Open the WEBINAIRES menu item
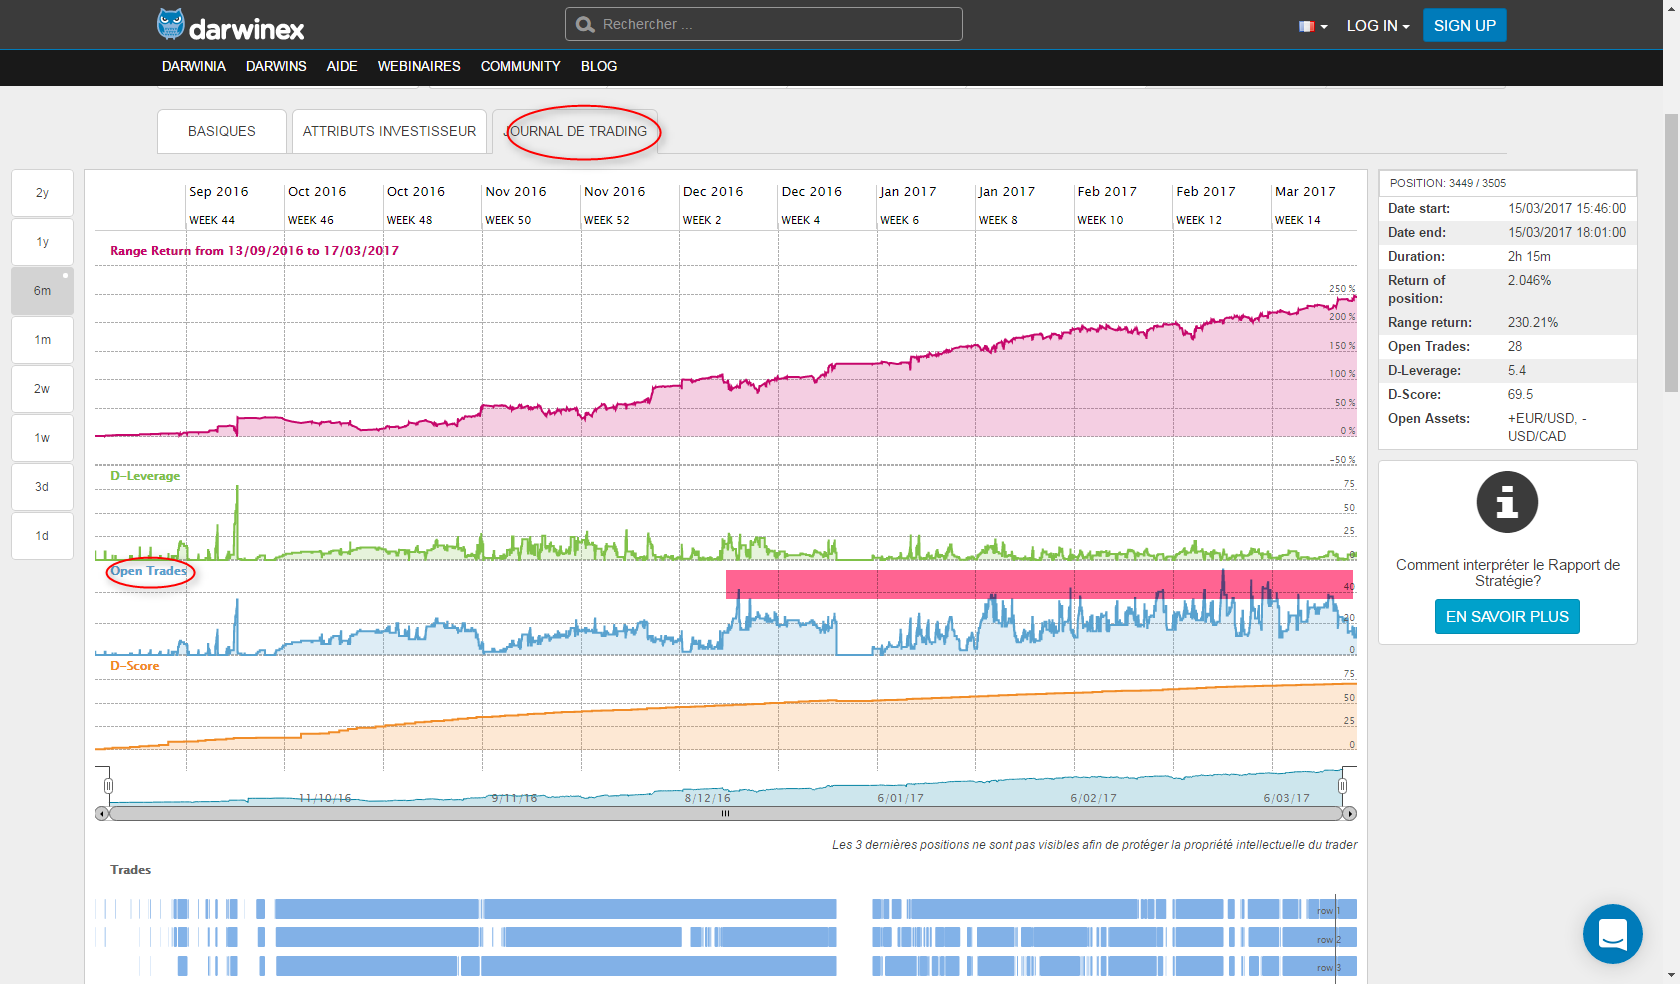 pos(418,66)
